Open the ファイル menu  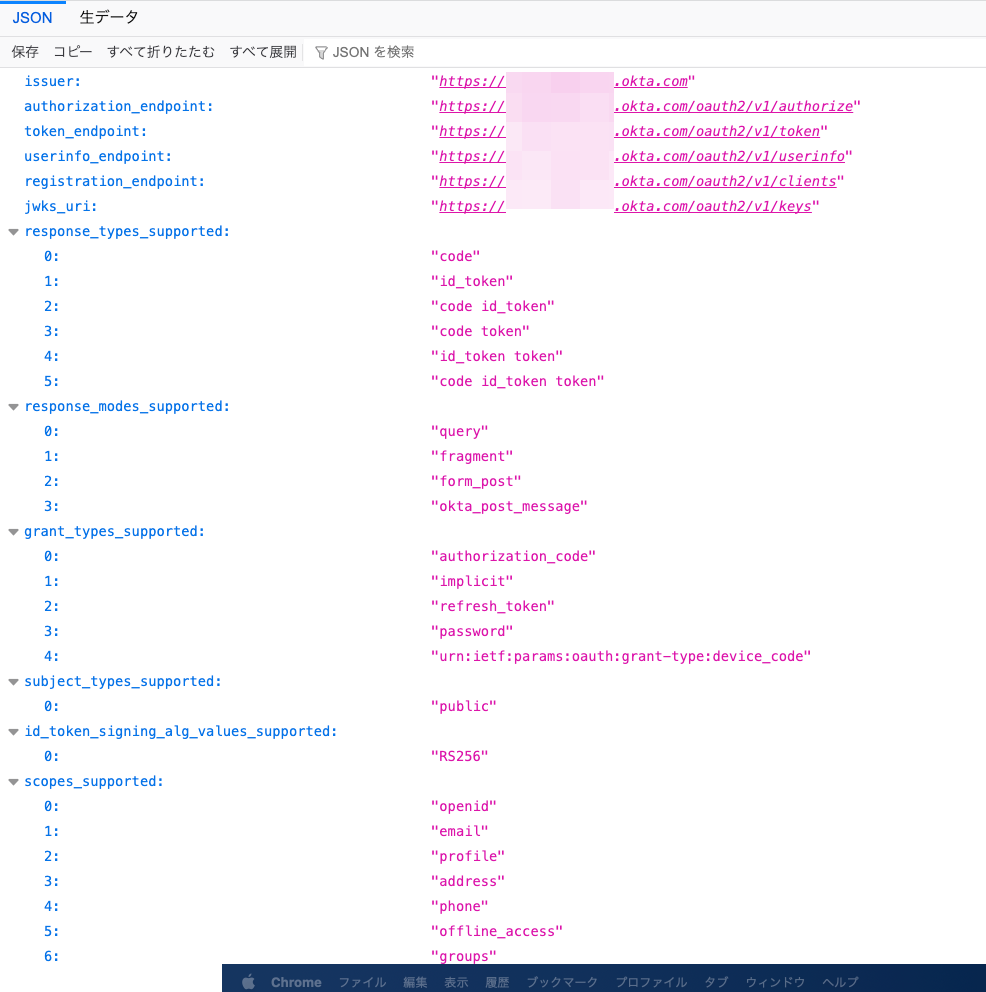(x=362, y=982)
